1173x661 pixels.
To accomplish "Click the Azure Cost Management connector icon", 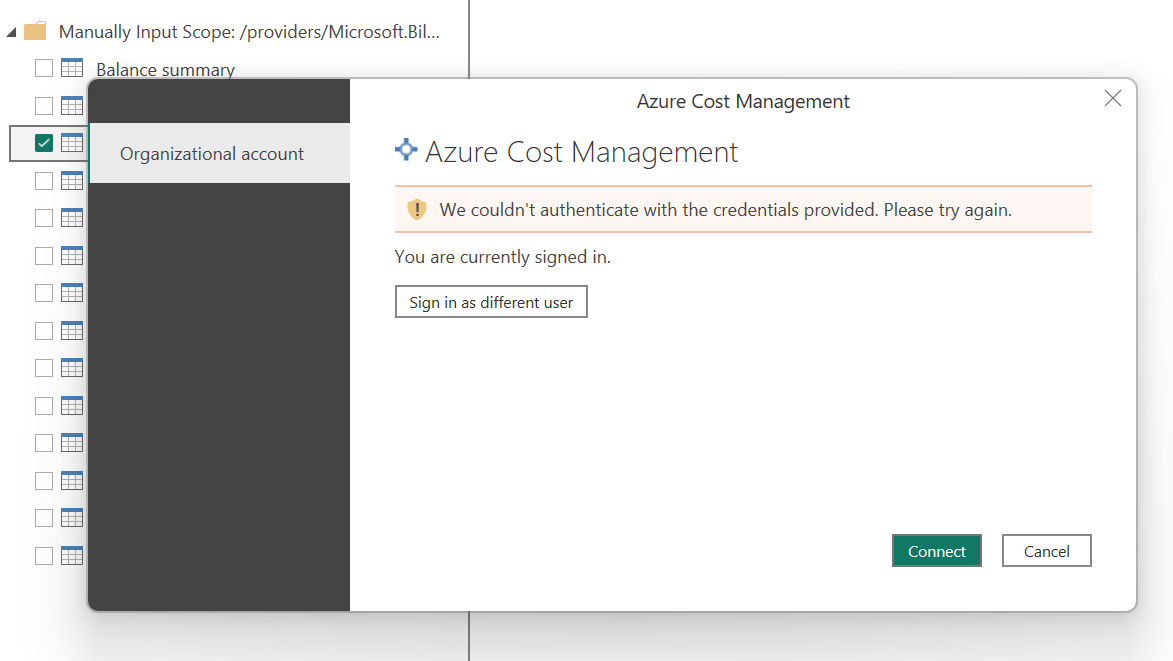I will pyautogui.click(x=406, y=150).
